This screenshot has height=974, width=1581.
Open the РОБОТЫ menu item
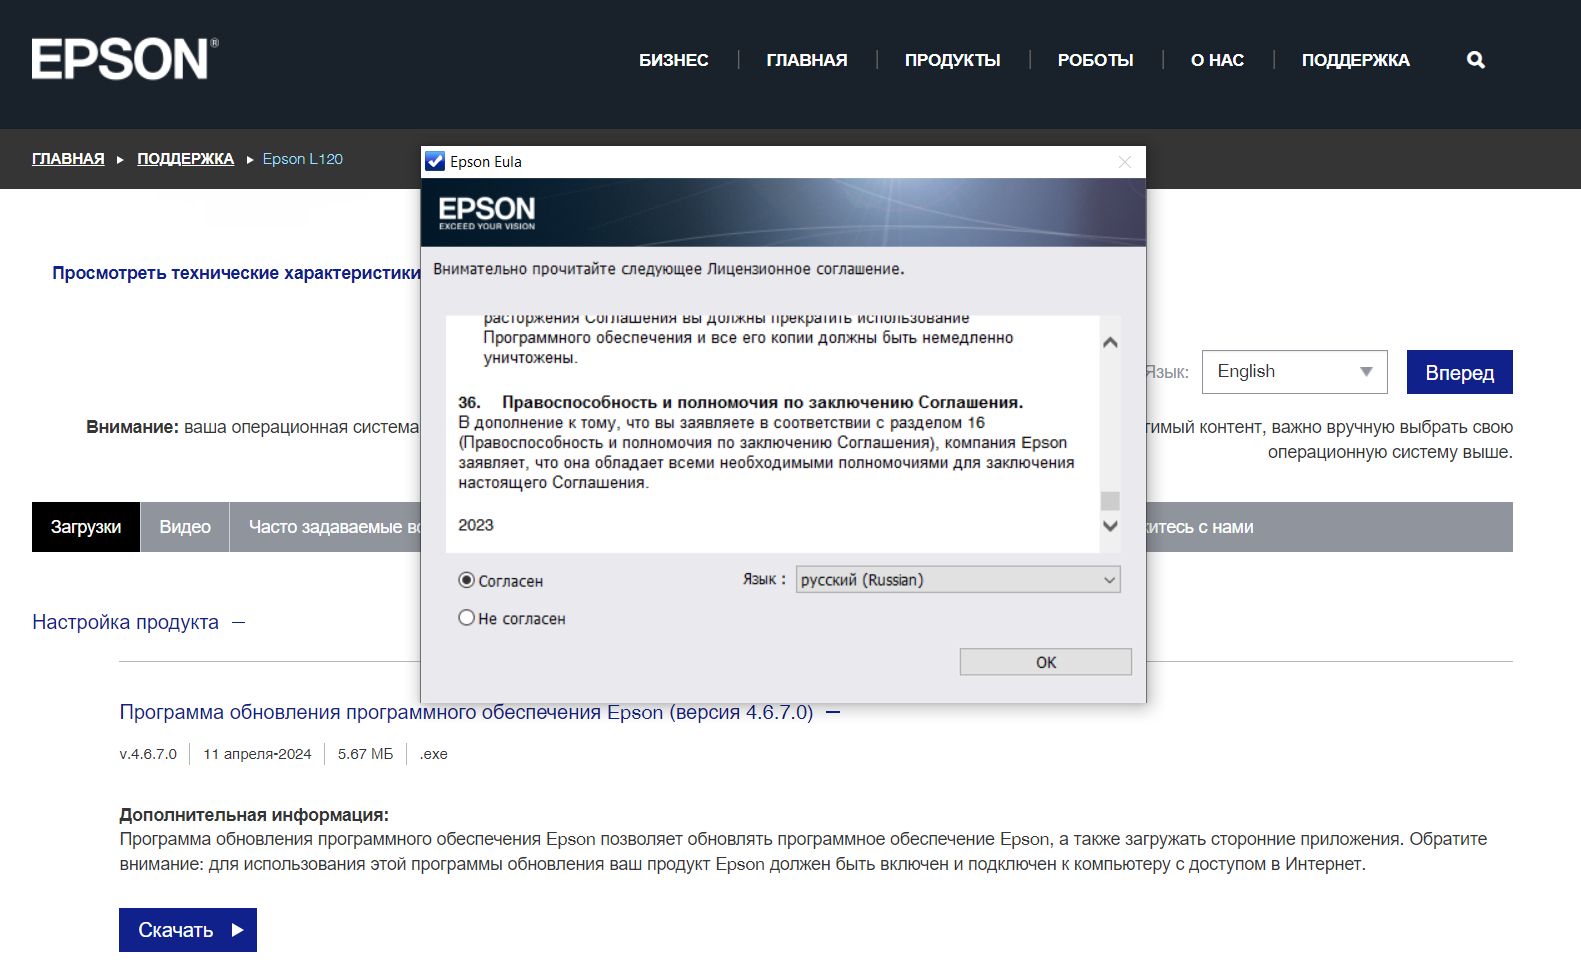(1096, 60)
